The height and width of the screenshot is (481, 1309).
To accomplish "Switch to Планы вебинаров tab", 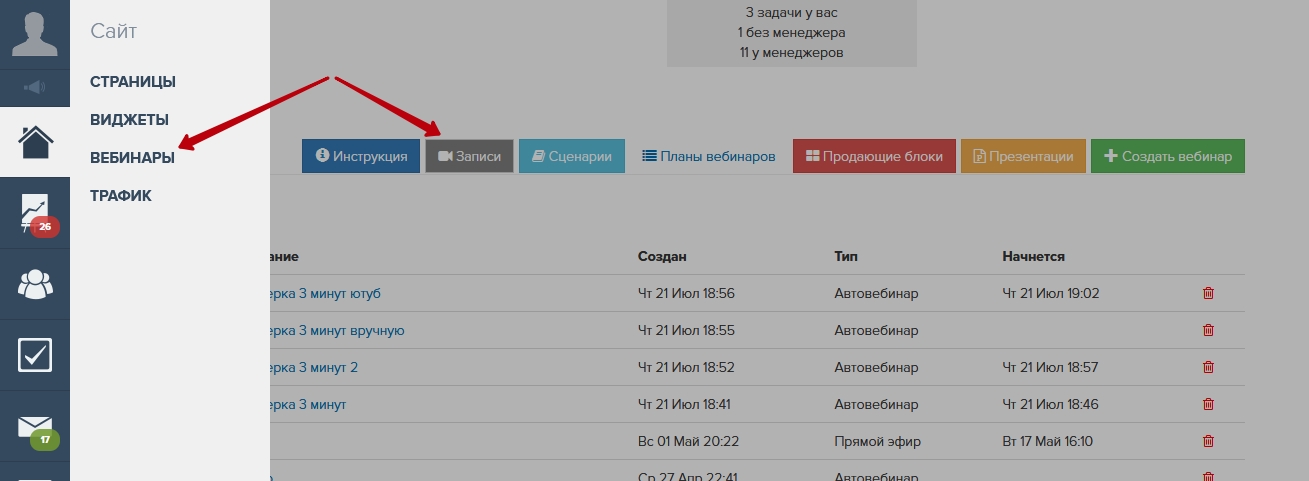I will 708,156.
